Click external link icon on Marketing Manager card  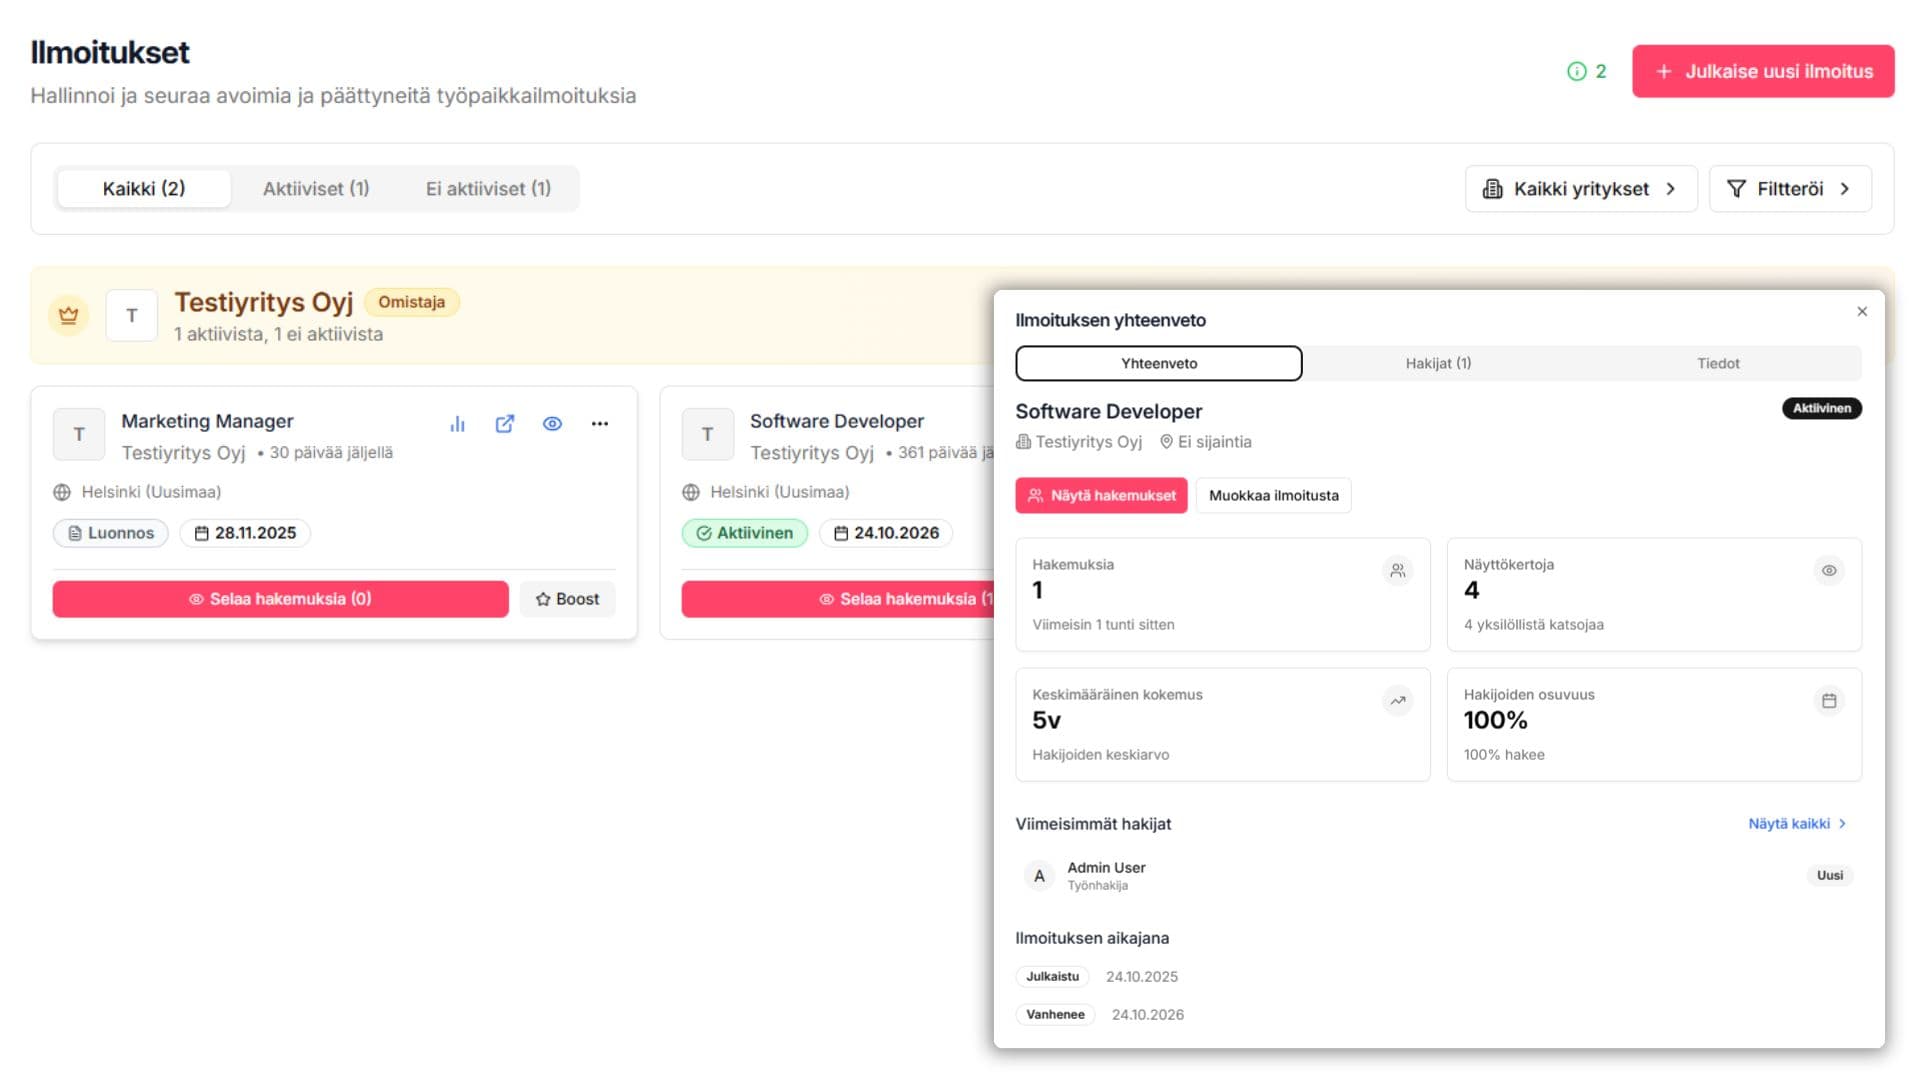pos(505,424)
